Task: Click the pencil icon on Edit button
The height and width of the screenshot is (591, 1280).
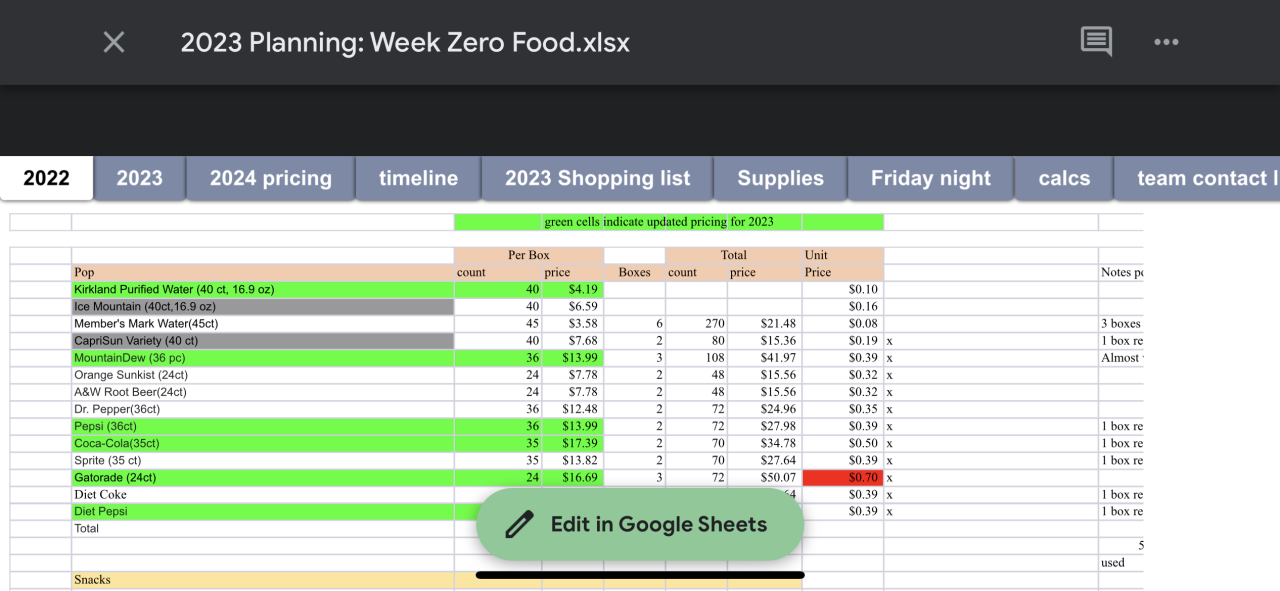Action: click(x=519, y=524)
